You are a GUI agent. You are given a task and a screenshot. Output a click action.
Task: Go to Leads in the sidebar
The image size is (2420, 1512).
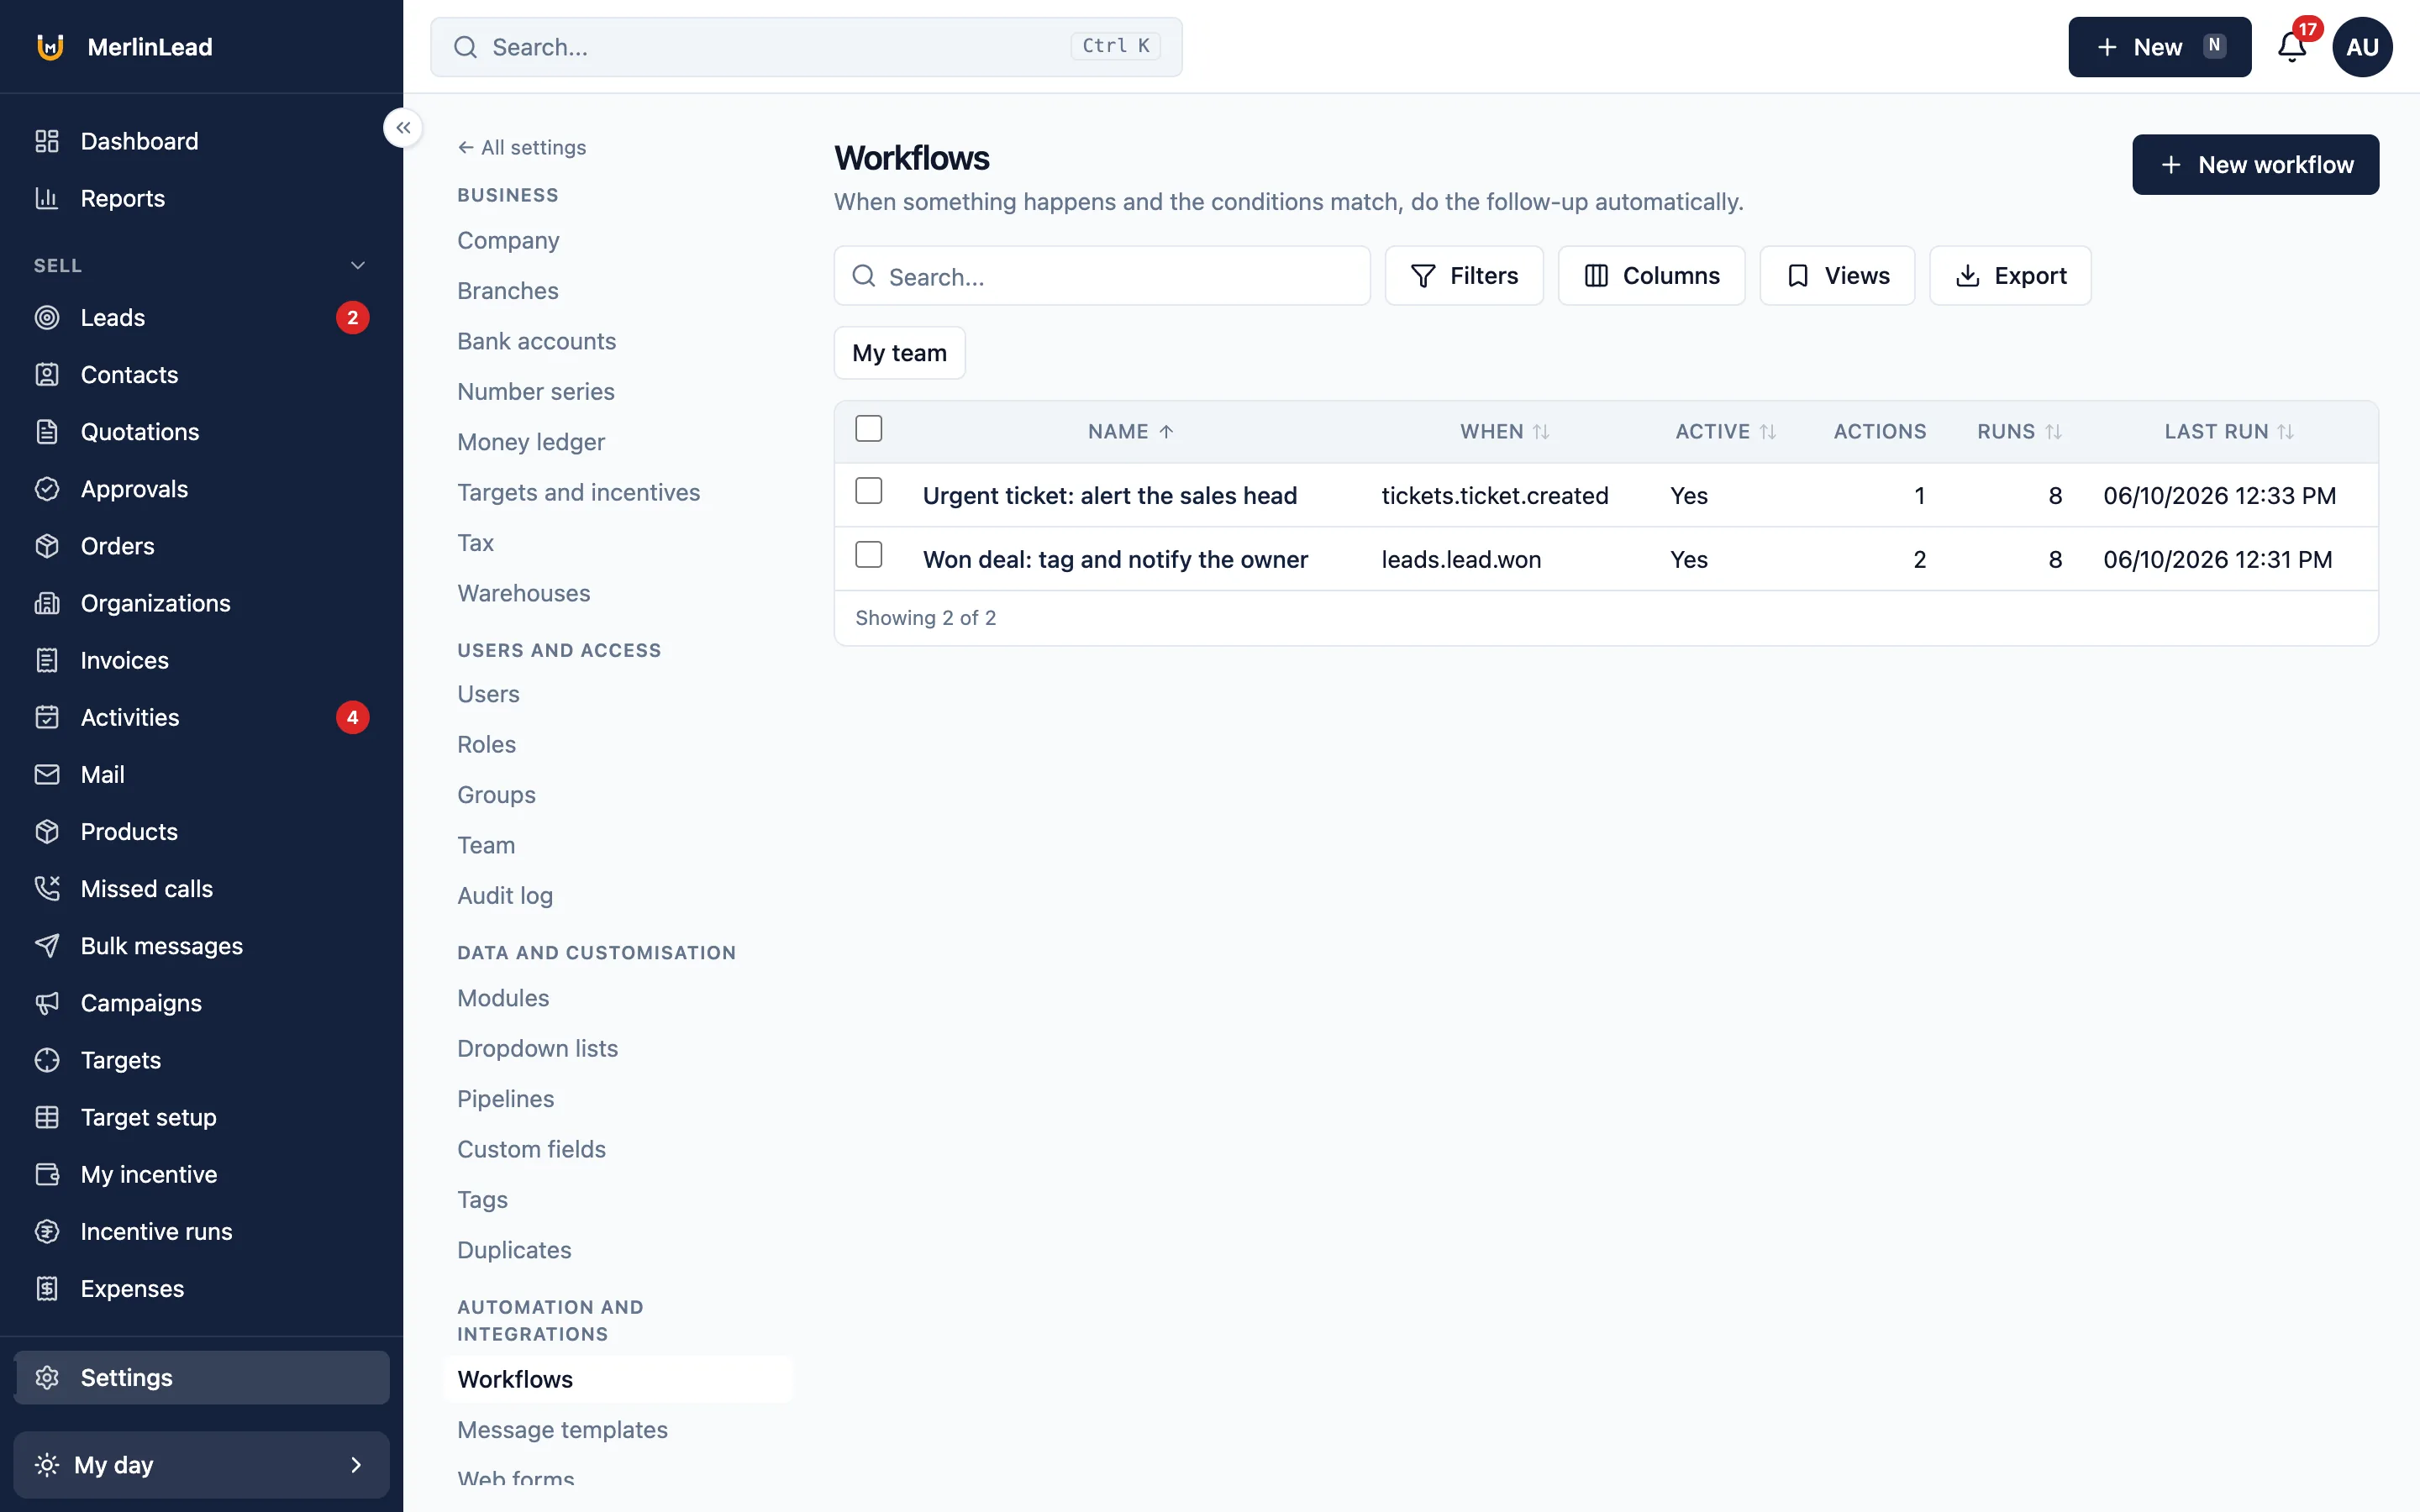[201, 318]
